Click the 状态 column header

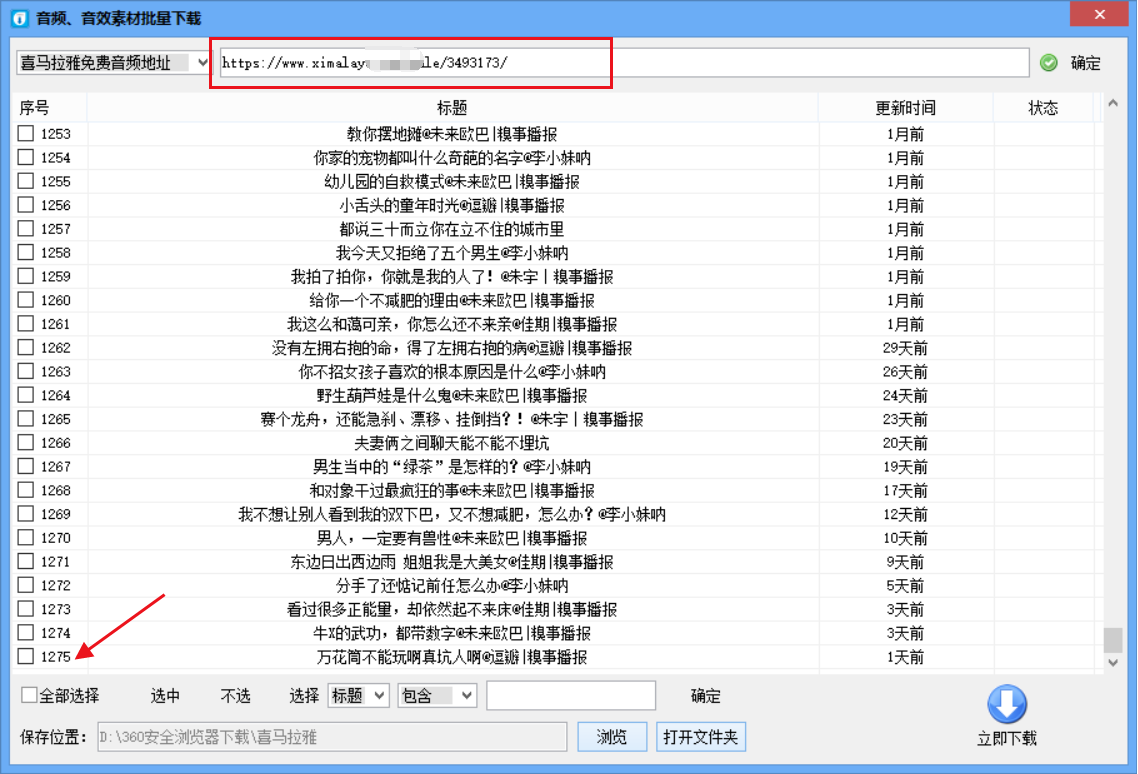1043,108
